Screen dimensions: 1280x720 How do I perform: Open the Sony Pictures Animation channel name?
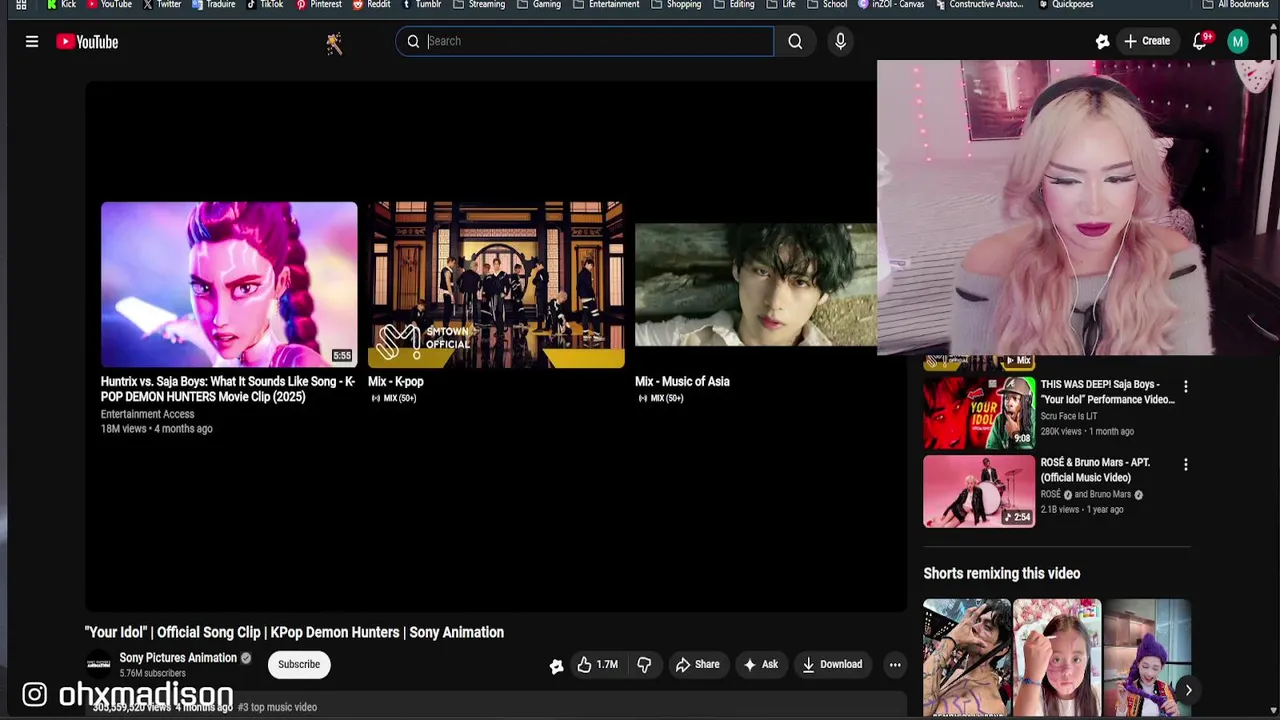(x=178, y=658)
